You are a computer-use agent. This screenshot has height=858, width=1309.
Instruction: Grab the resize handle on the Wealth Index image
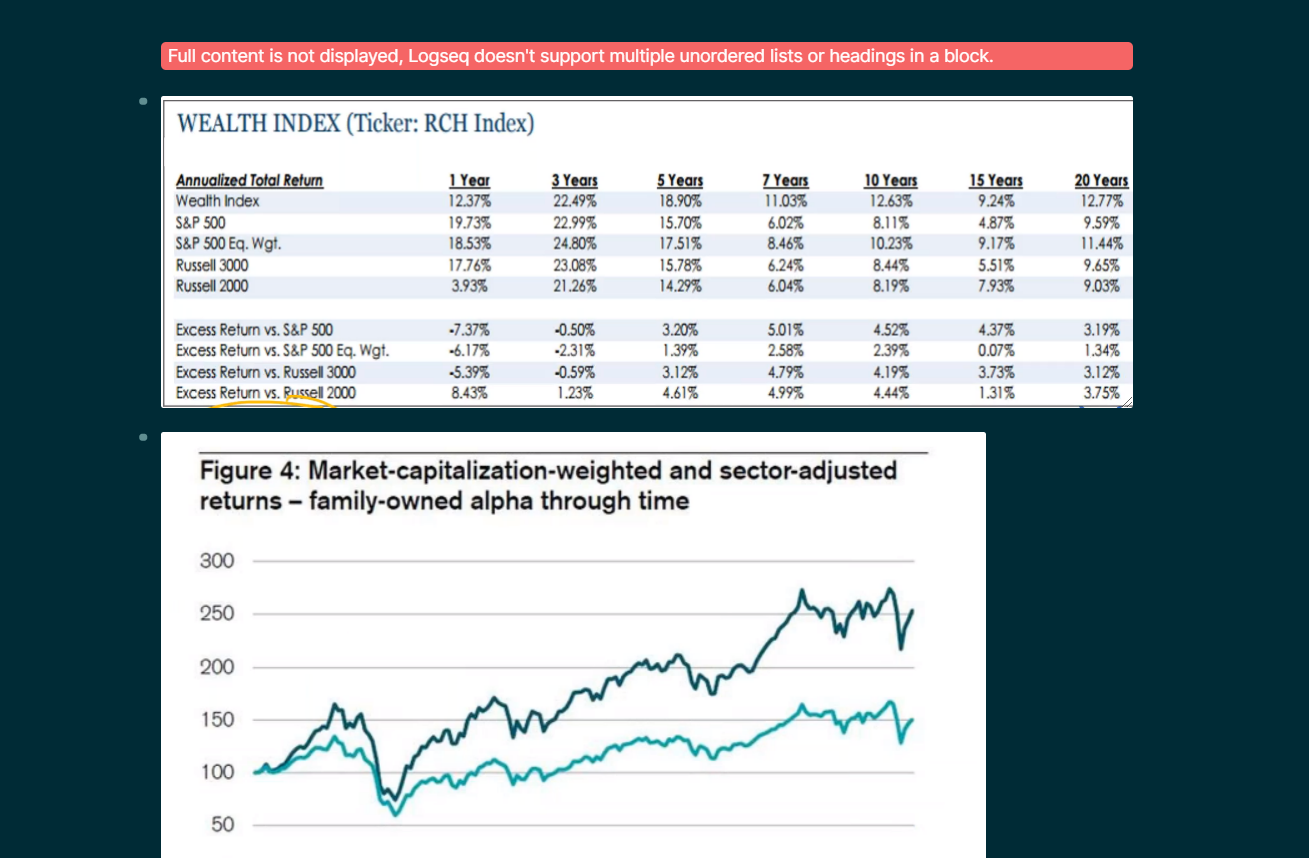1126,401
